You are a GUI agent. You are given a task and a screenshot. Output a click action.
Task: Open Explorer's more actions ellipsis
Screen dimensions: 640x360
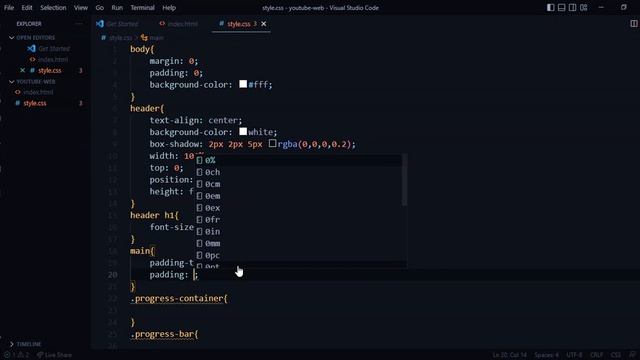point(79,24)
